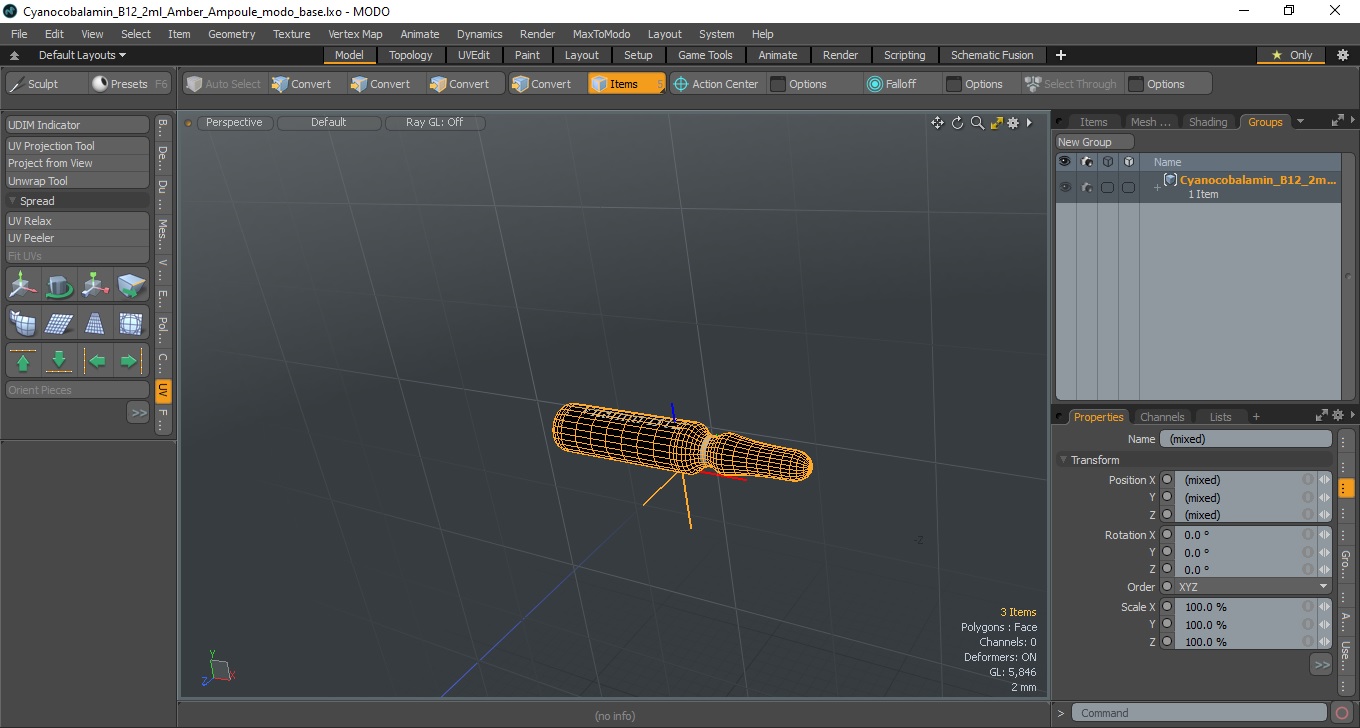1360x728 pixels.
Task: Click viewport zoom magnifier icon
Action: point(977,123)
